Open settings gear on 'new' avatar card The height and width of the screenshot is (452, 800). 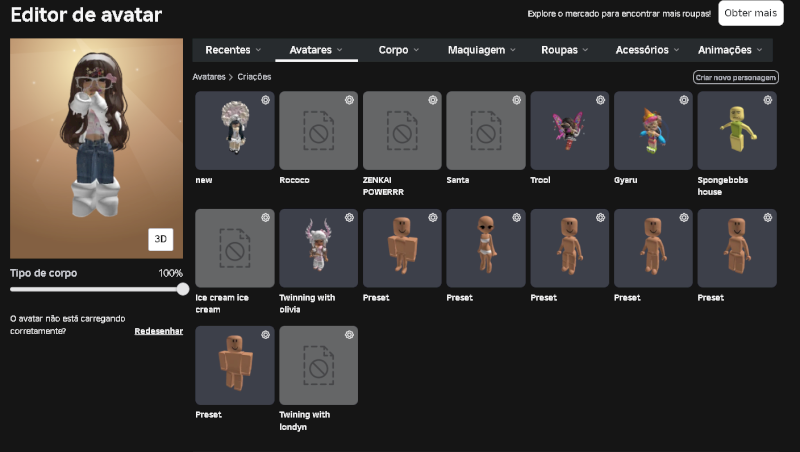pyautogui.click(x=265, y=100)
